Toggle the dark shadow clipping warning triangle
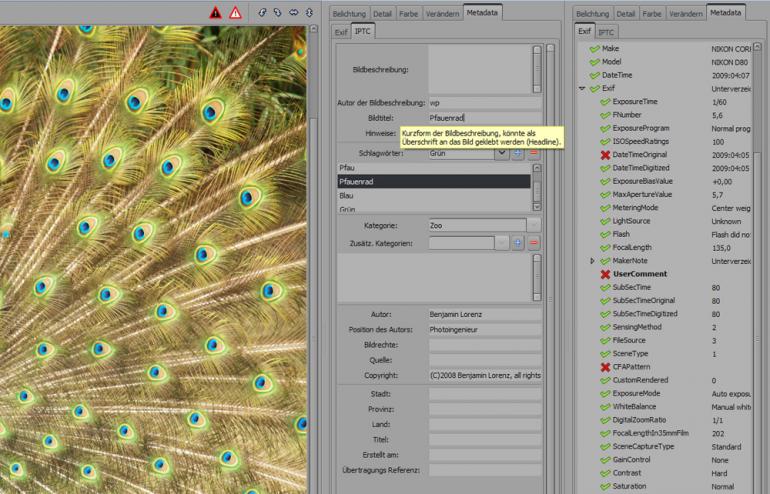770x494 pixels. coord(216,13)
